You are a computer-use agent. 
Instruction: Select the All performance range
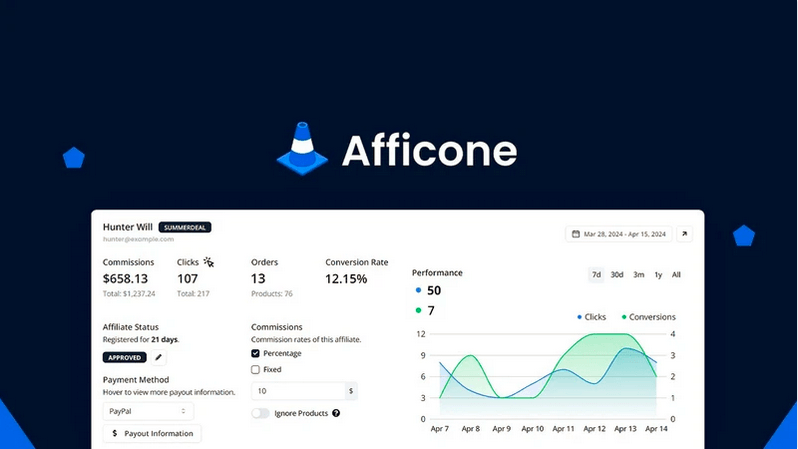click(676, 275)
